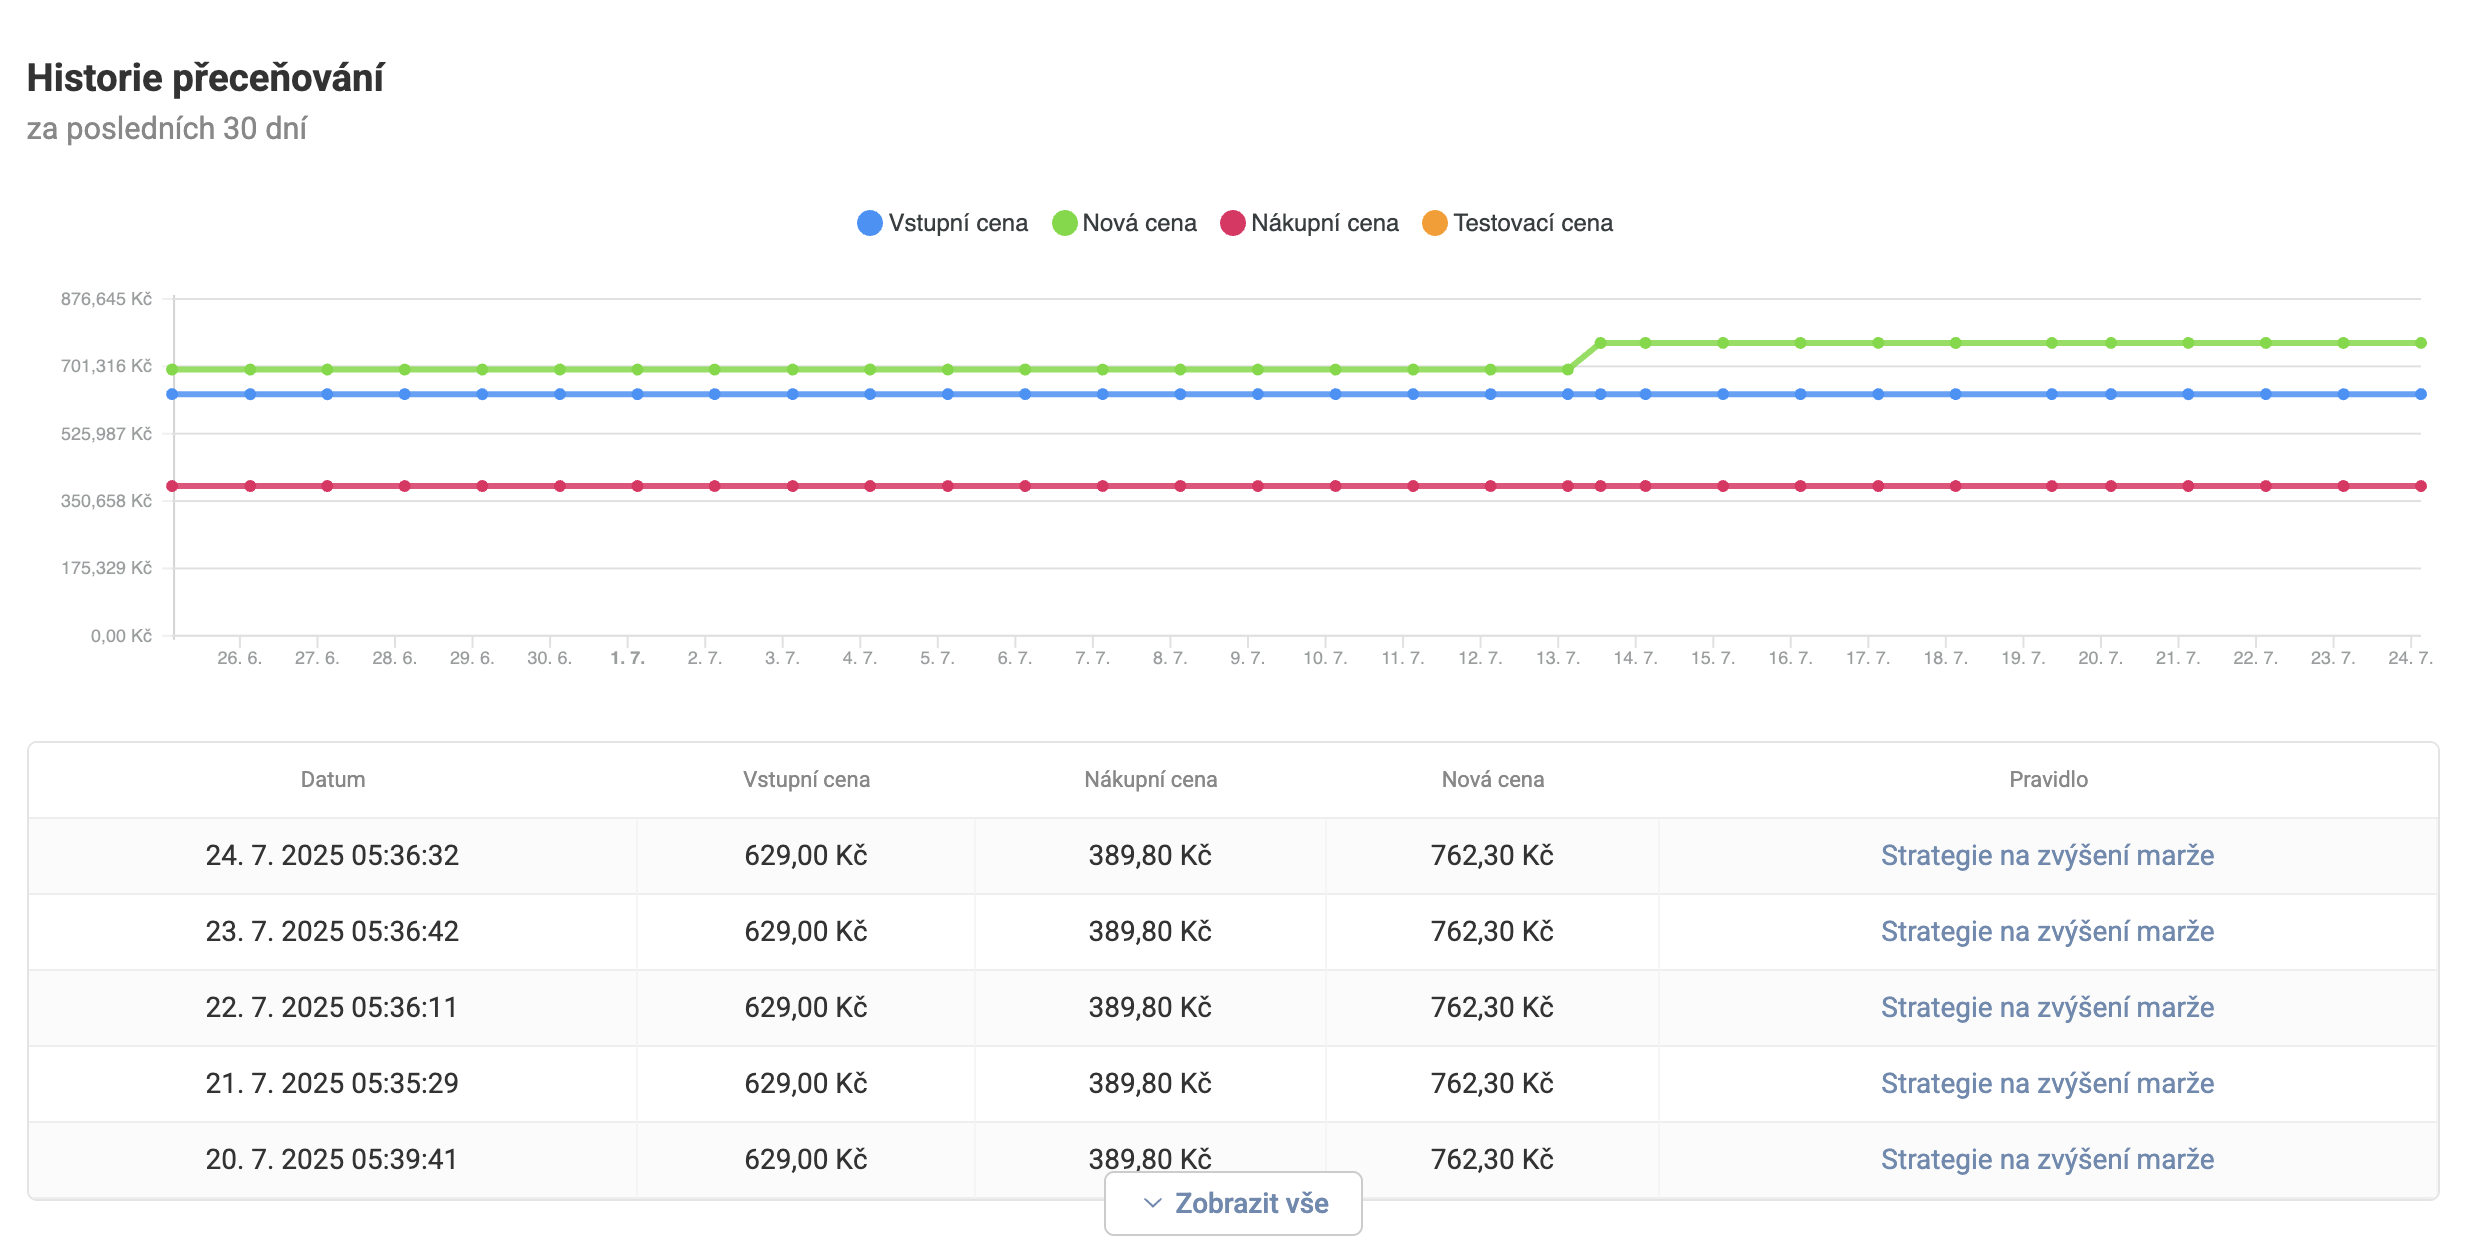
Task: Toggle the Testovací cena orange legend dot
Action: (1434, 223)
